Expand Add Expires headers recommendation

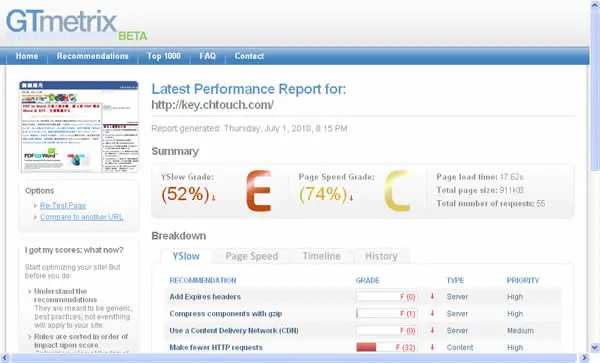tap(205, 297)
